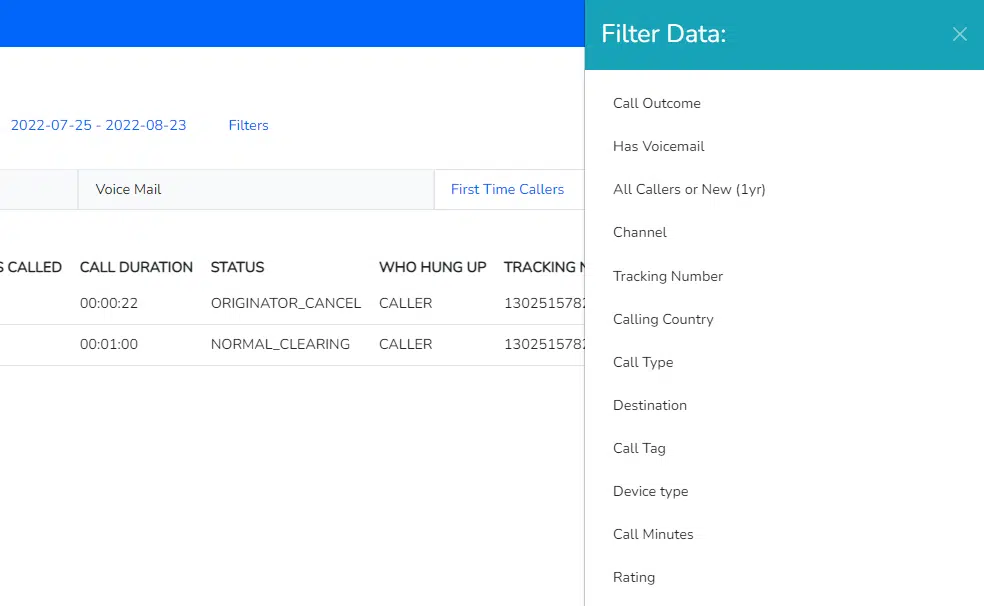Sort by CALL DURATION column header

(136, 267)
